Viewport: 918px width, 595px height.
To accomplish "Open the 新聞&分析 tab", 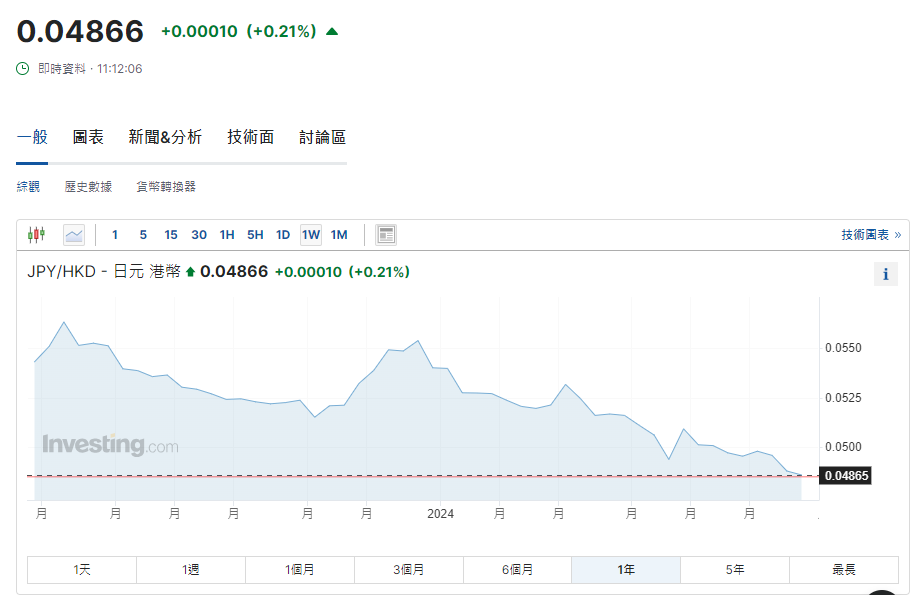I will [165, 137].
